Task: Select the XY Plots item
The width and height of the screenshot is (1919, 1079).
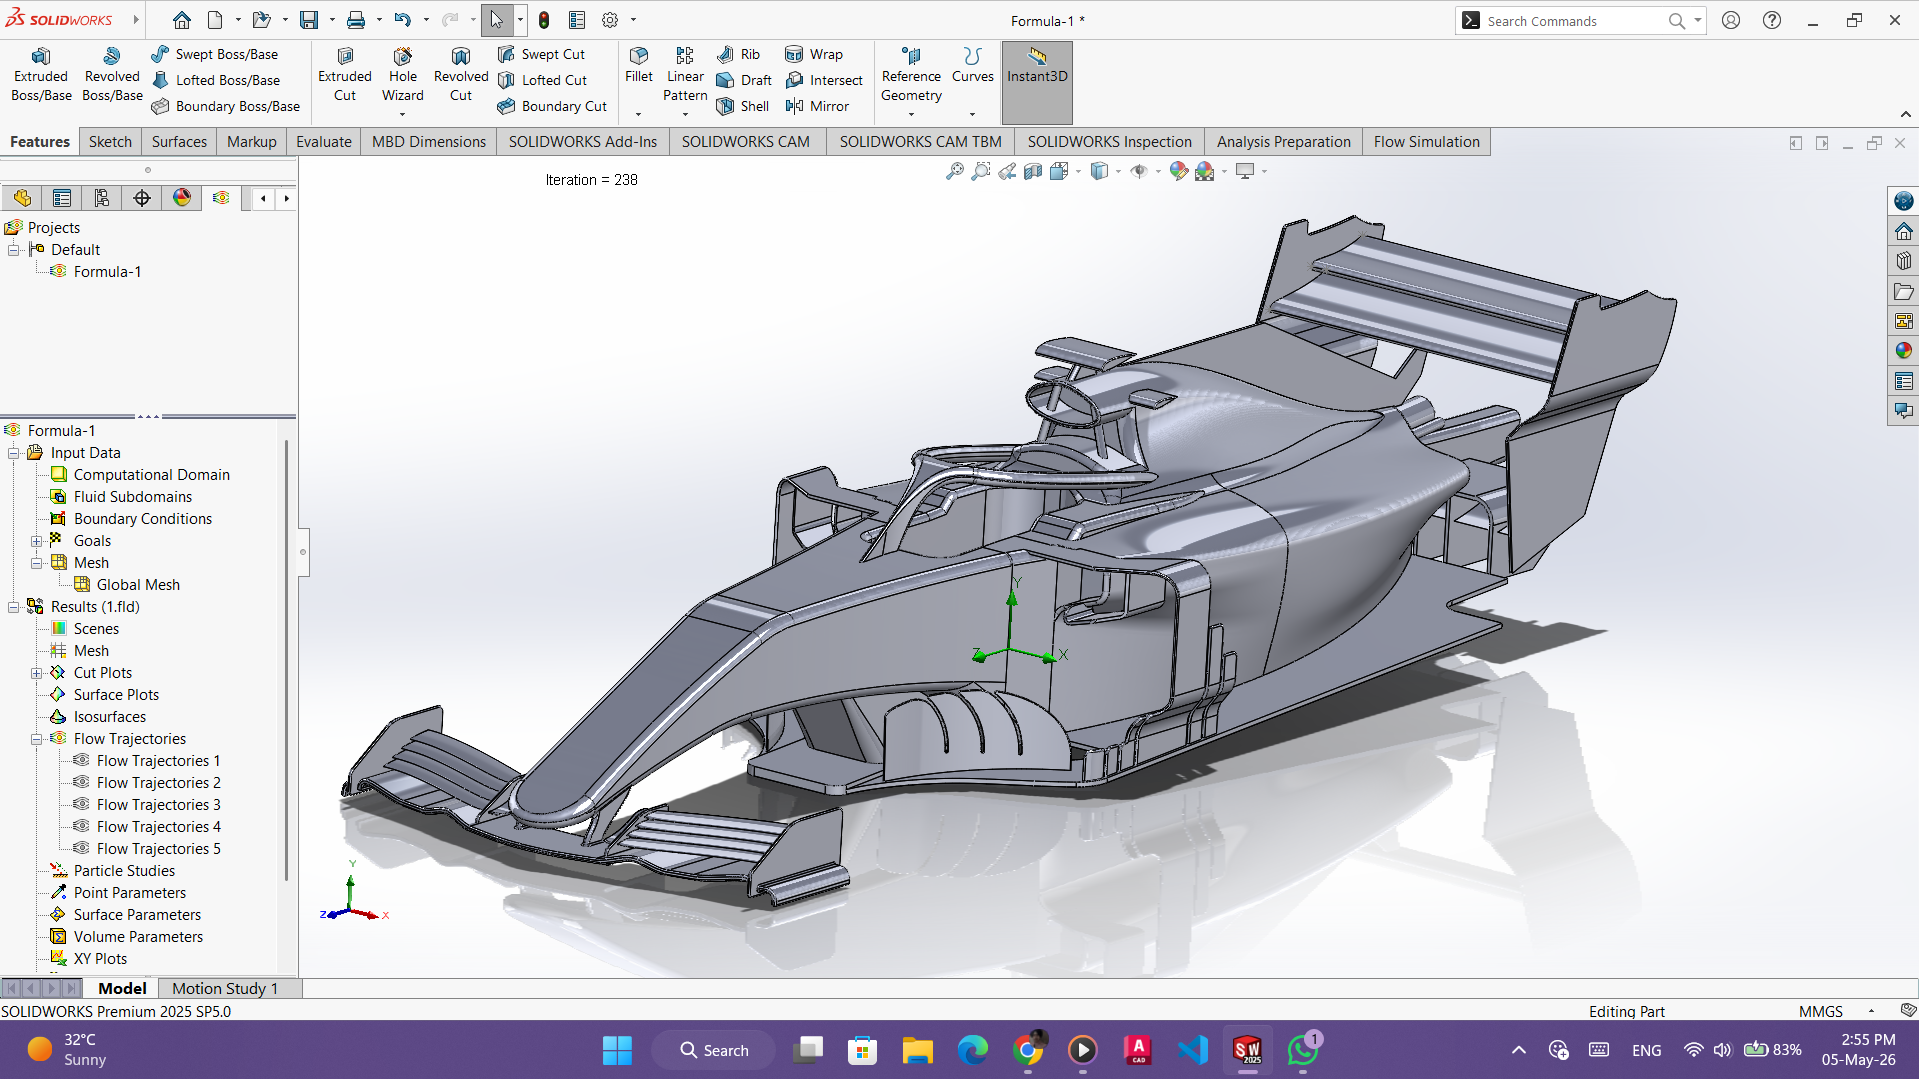Action: tap(100, 959)
